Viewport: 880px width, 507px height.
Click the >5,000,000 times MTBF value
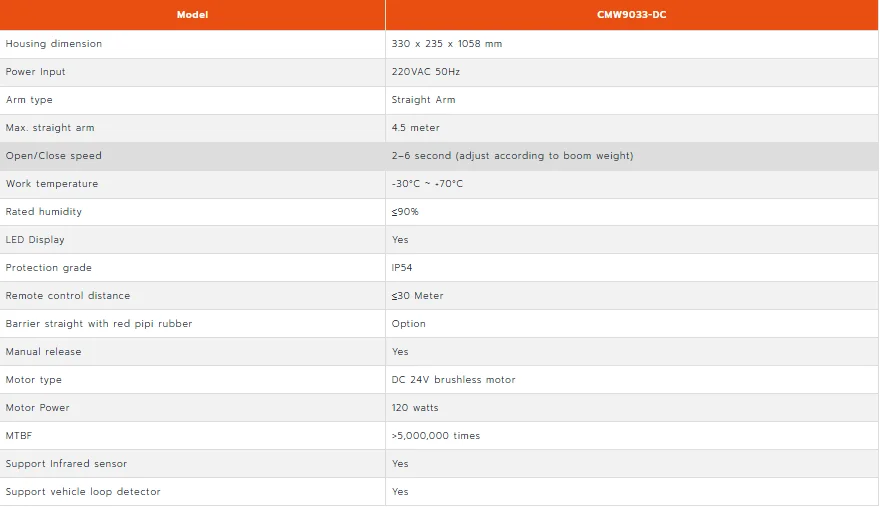pos(436,436)
